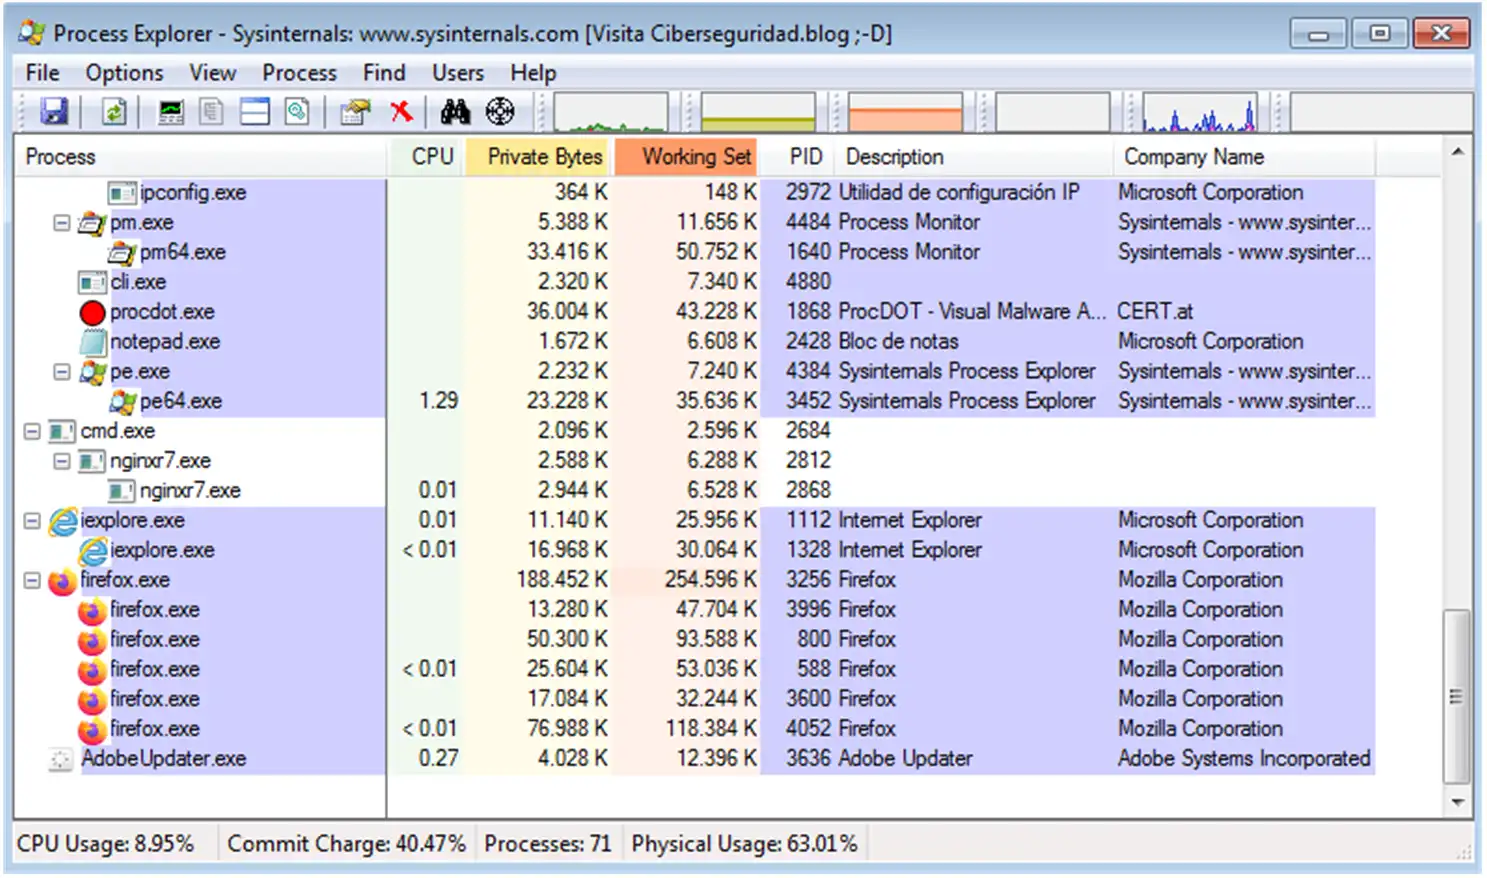Open the File menu
Viewport: 1487px width, 878px height.
(42, 73)
